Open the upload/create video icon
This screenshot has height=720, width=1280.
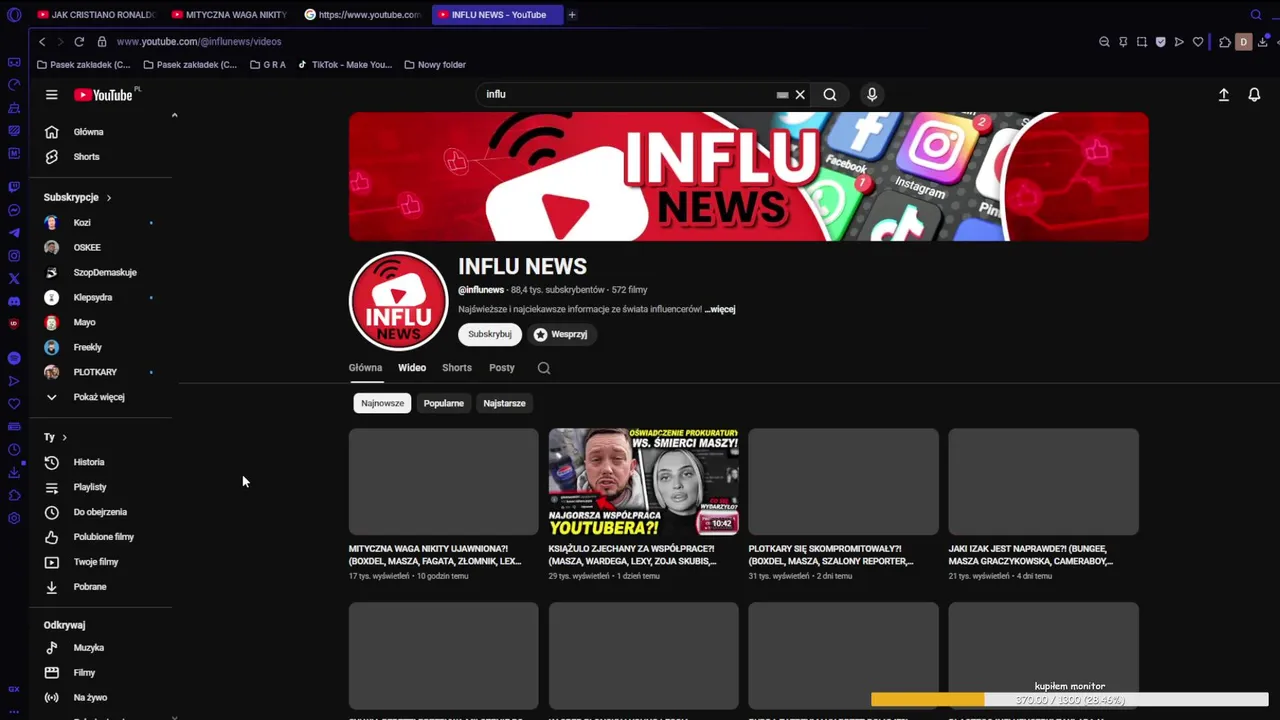[1223, 95]
